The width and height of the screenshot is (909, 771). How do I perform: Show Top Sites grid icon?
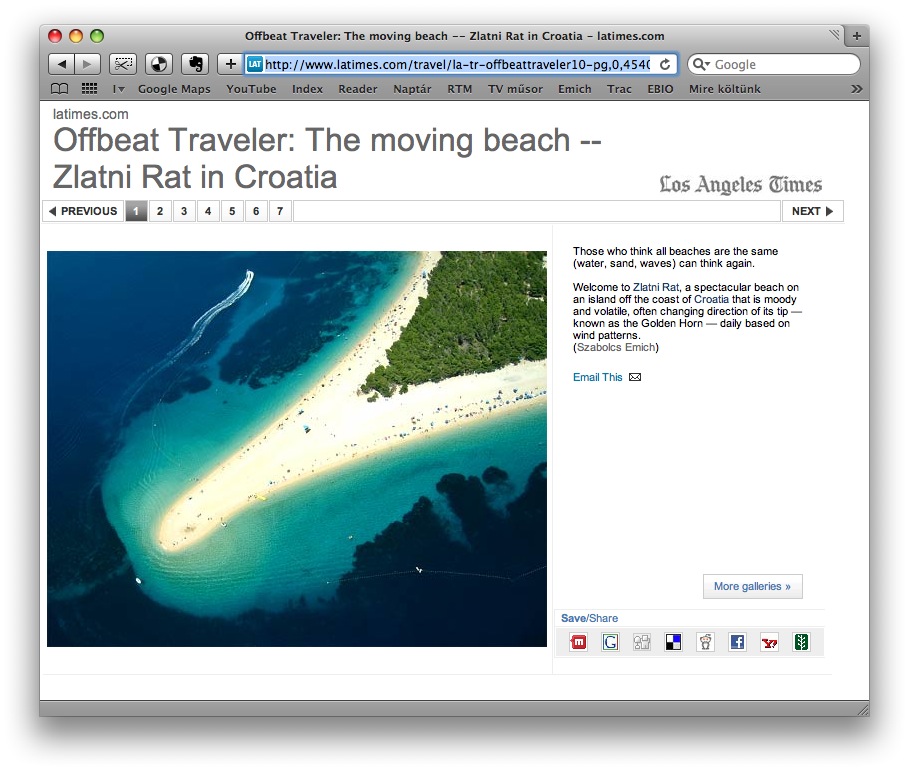point(89,89)
